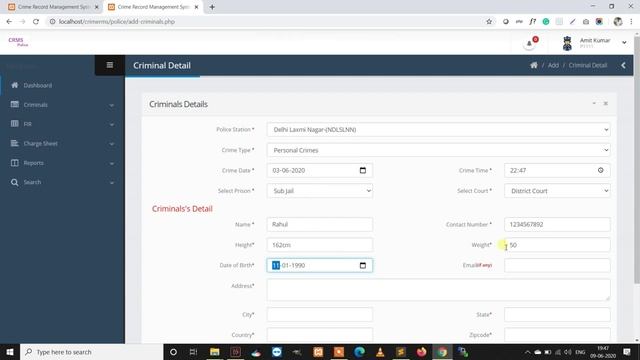Screen dimensions: 640x360
Task: Reload the page
Action: 36,22
